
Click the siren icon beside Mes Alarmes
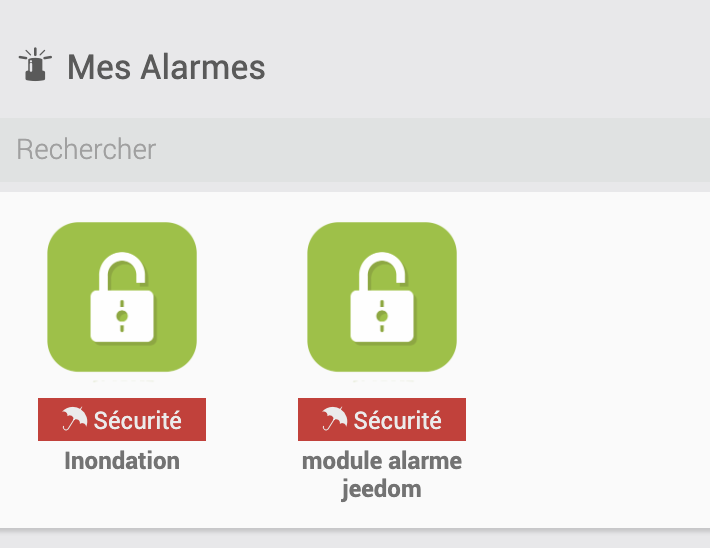coord(36,66)
